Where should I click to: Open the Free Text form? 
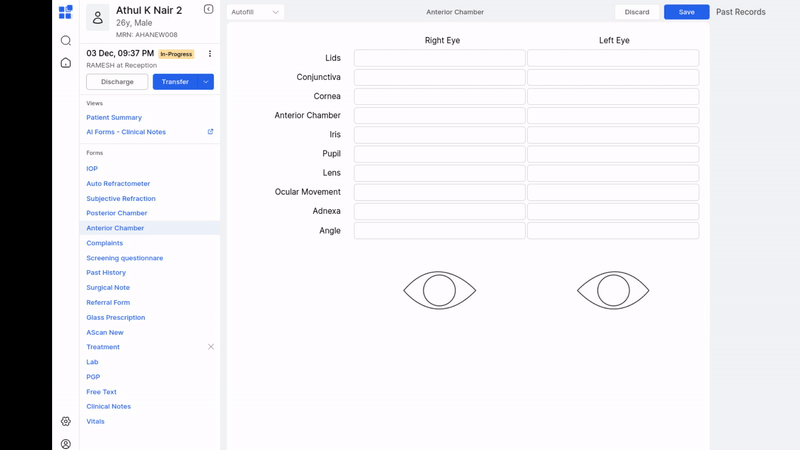(101, 392)
